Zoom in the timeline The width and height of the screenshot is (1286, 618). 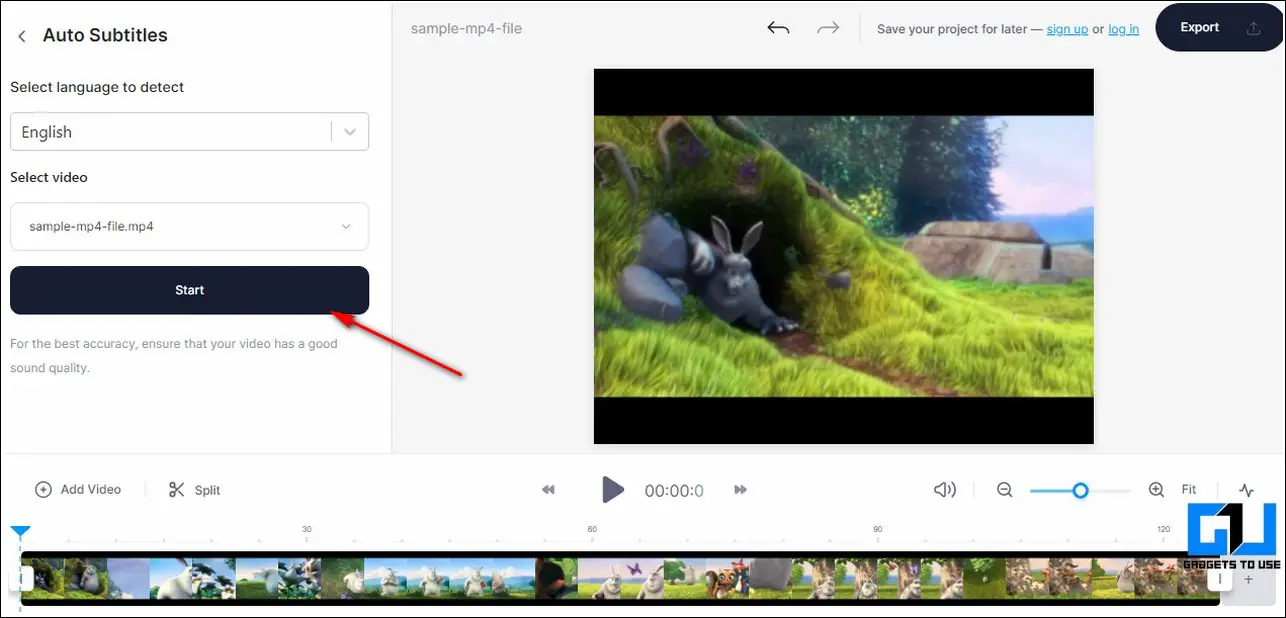click(x=1156, y=489)
